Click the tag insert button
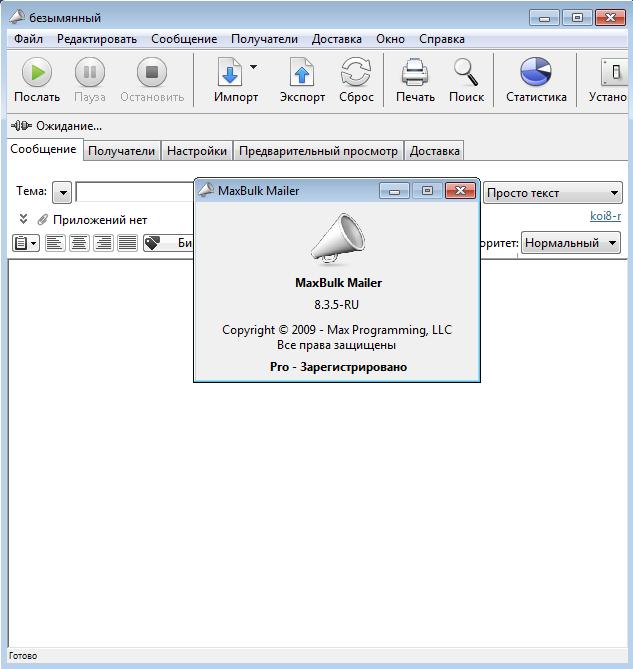Viewport: 633px width, 669px height. [168, 243]
